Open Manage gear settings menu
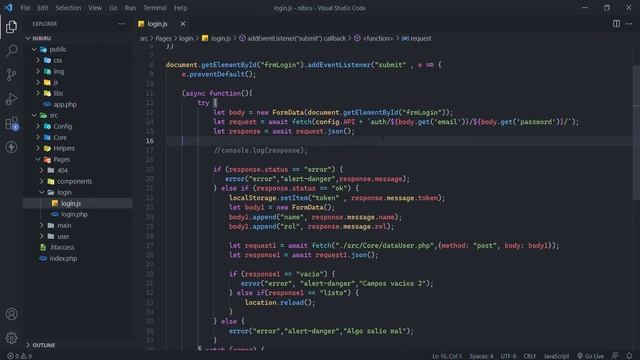Screen dimensions: 640x360 click(x=11, y=338)
